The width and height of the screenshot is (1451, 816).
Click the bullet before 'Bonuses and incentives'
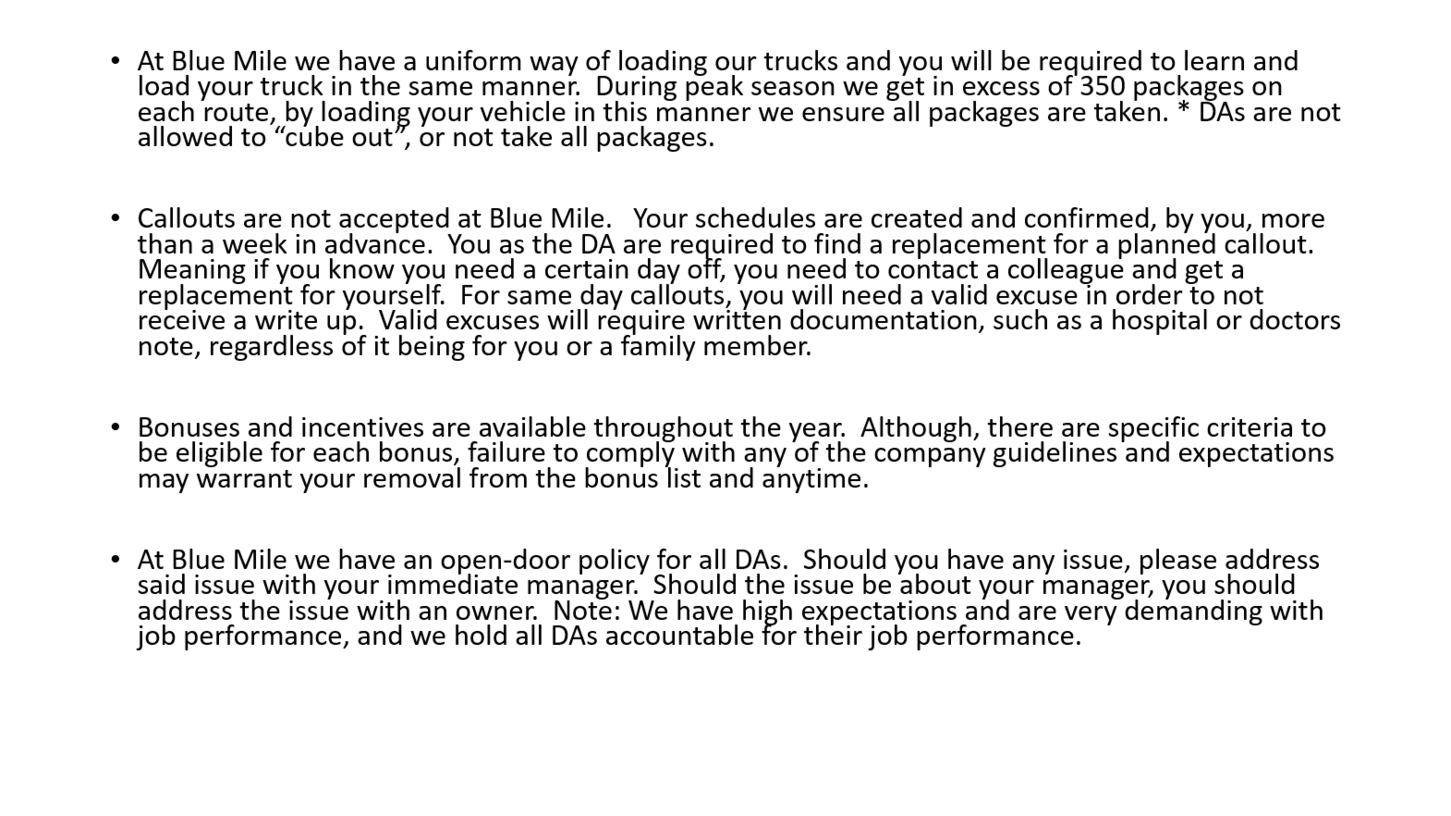tap(116, 428)
